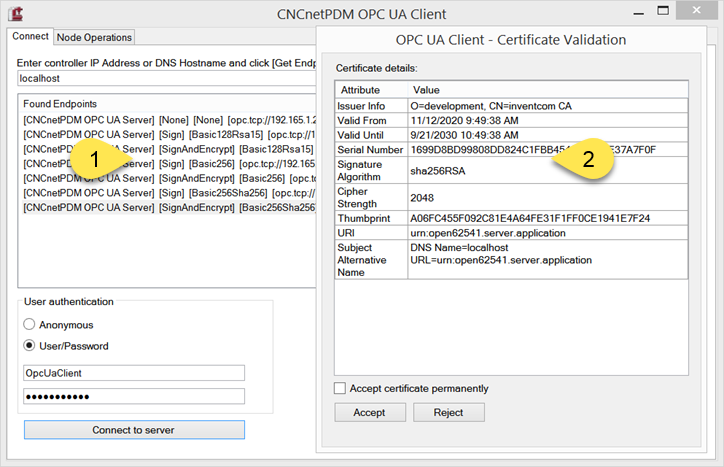Close the Certificate Validation dialog

[696, 11]
